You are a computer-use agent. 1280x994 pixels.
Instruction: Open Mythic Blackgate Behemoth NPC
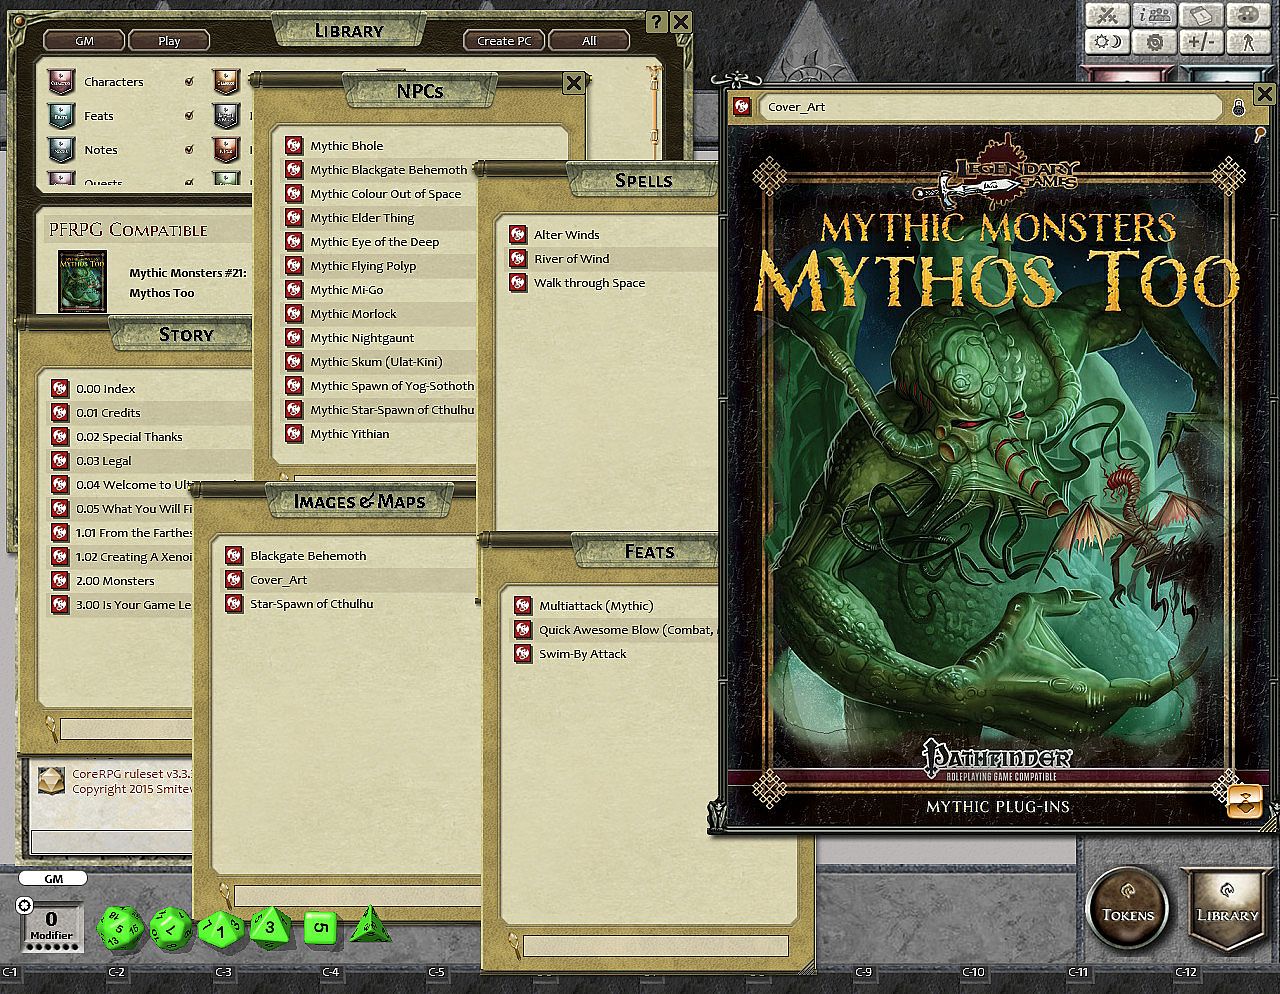389,170
